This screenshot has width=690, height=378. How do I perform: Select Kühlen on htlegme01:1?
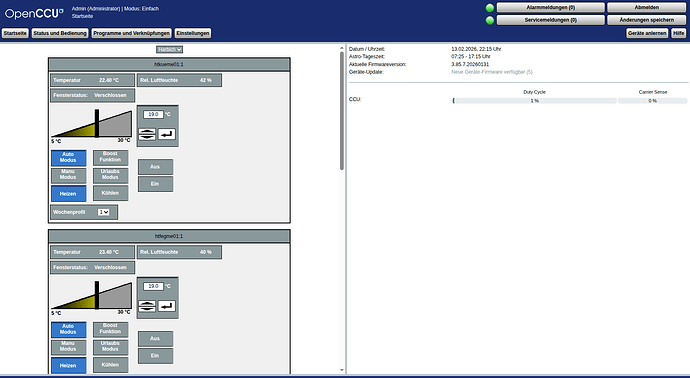click(x=110, y=365)
